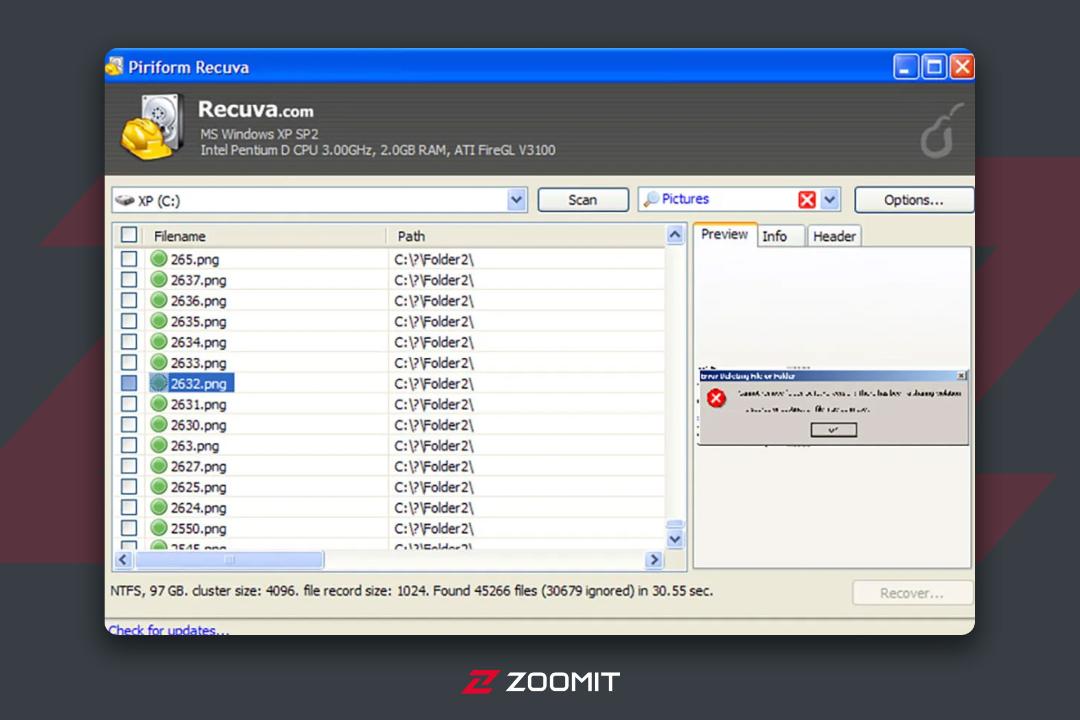
Task: Select the 263.png filename
Action: click(195, 446)
